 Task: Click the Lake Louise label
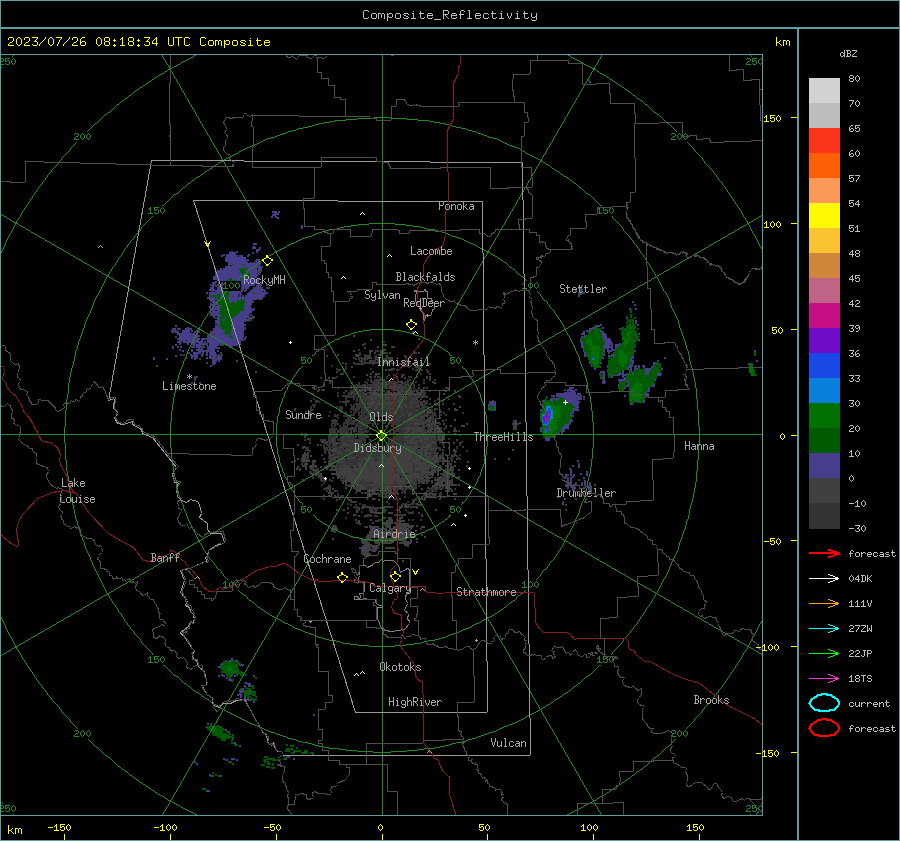tap(77, 491)
